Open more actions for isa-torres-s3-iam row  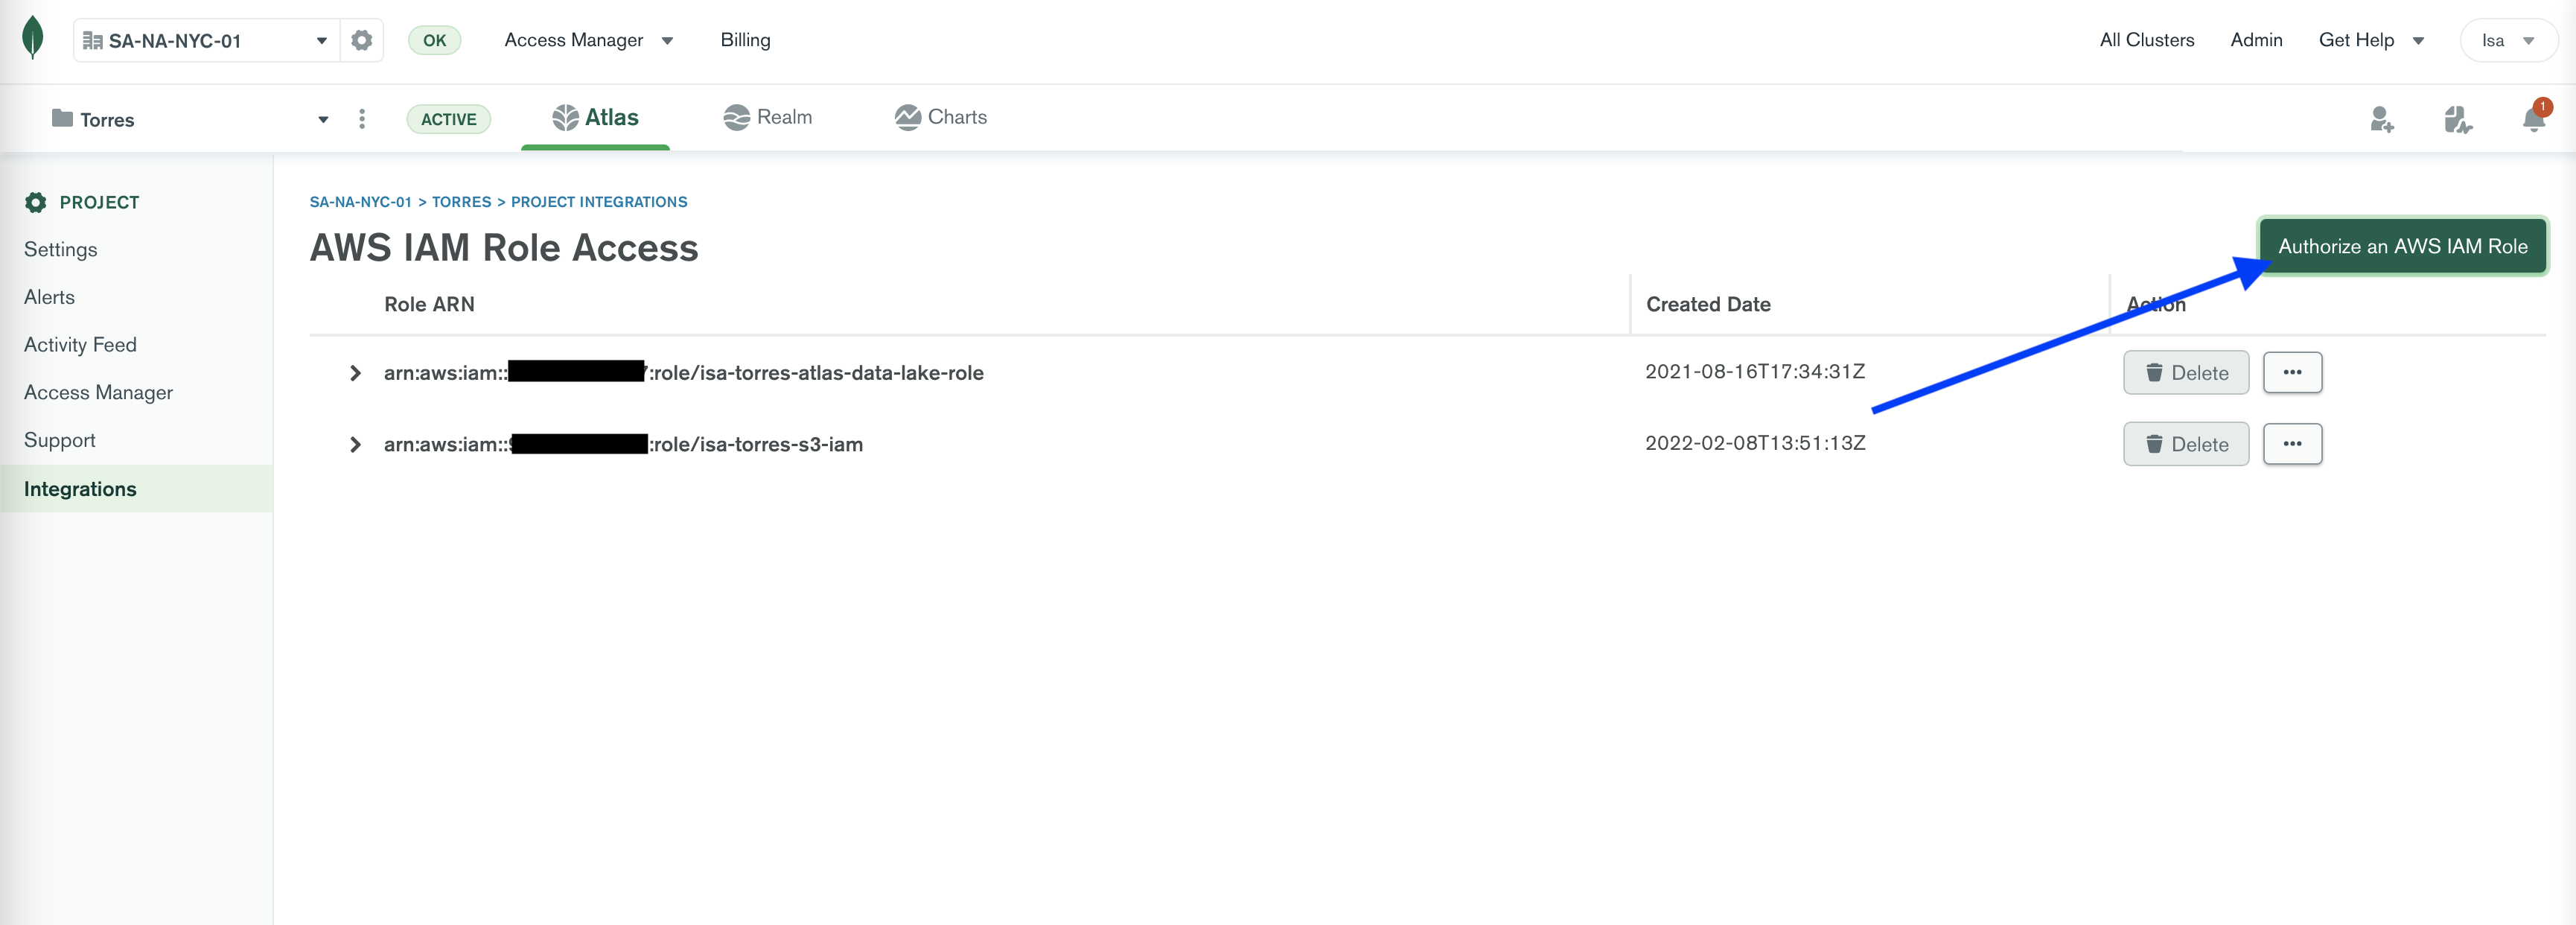pos(2292,444)
